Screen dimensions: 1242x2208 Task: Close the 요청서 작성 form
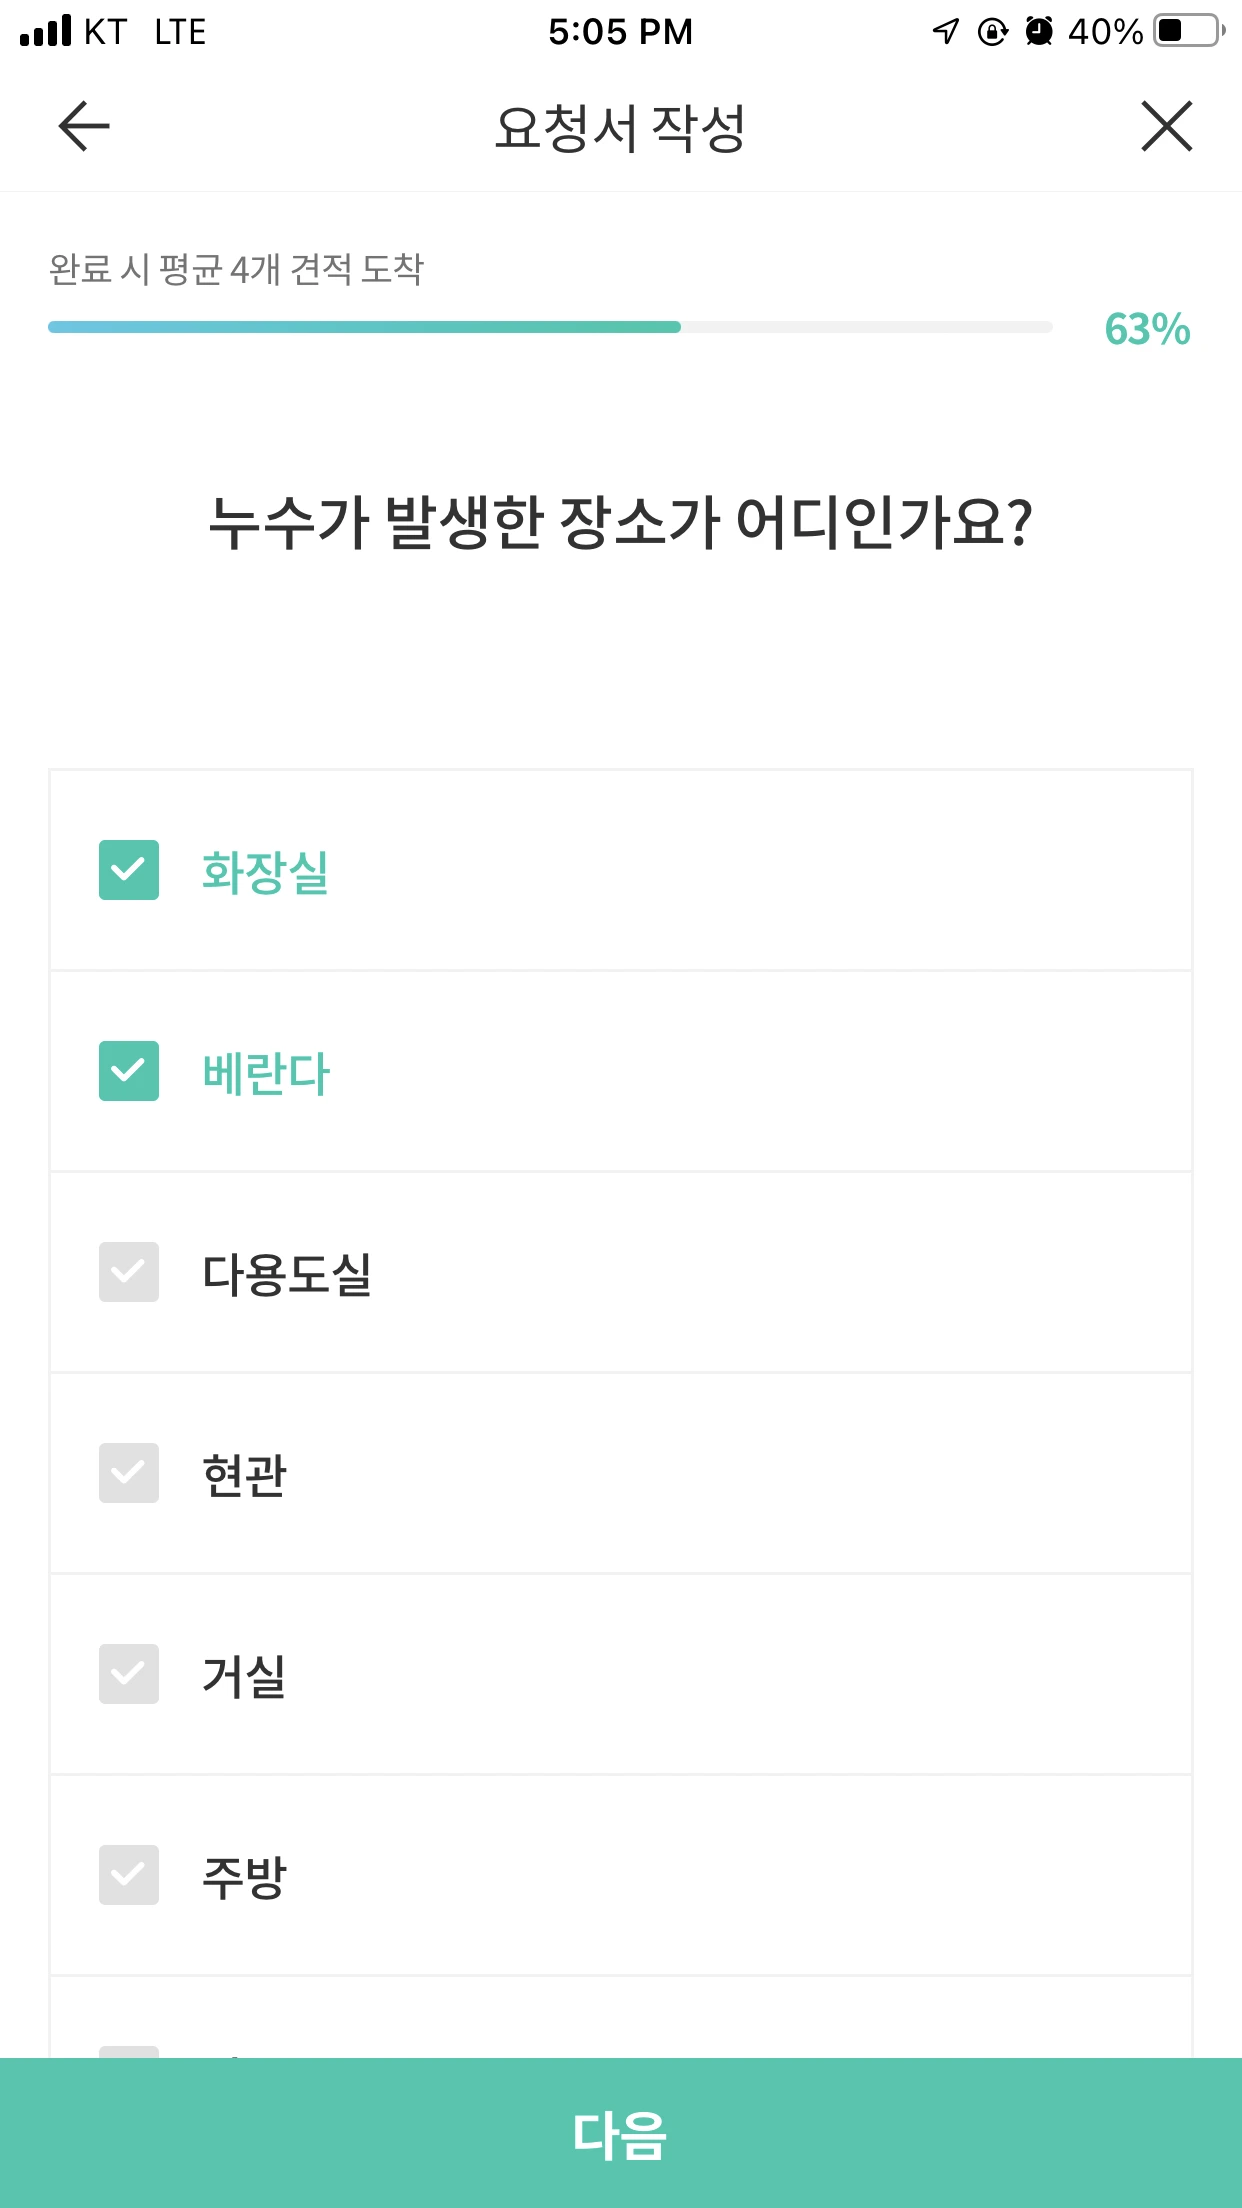1166,127
